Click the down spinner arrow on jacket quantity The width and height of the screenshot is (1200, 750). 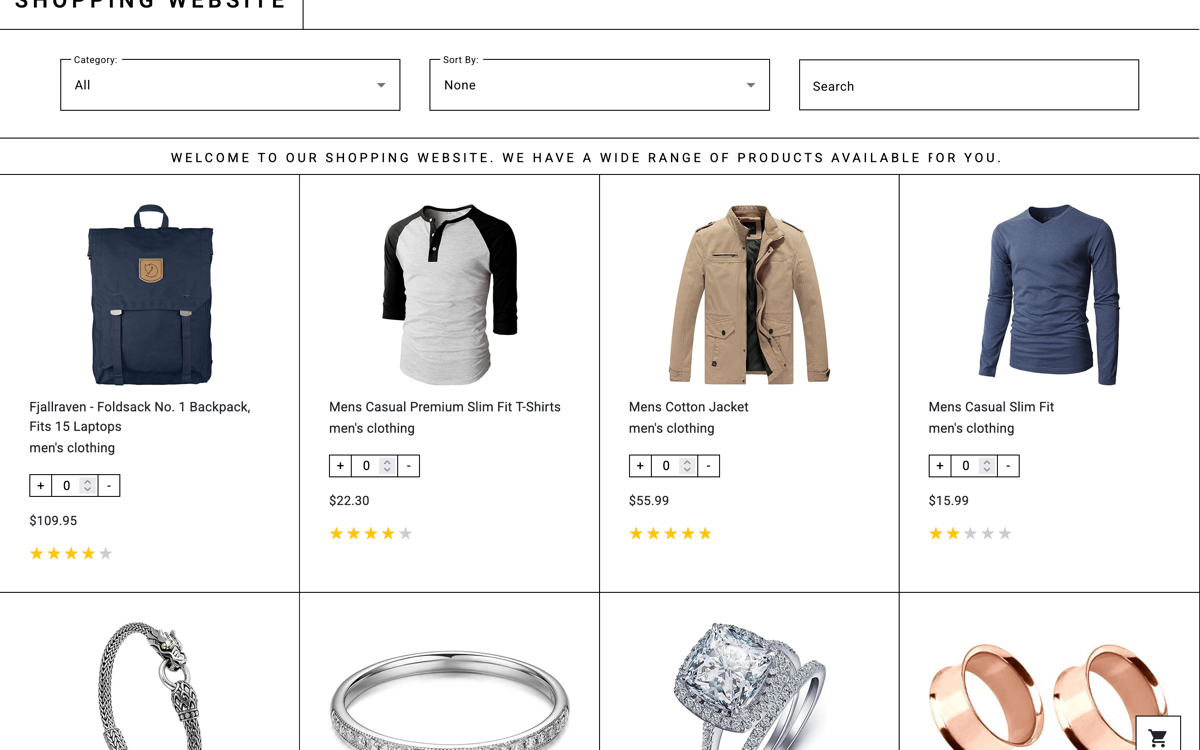coord(686,469)
